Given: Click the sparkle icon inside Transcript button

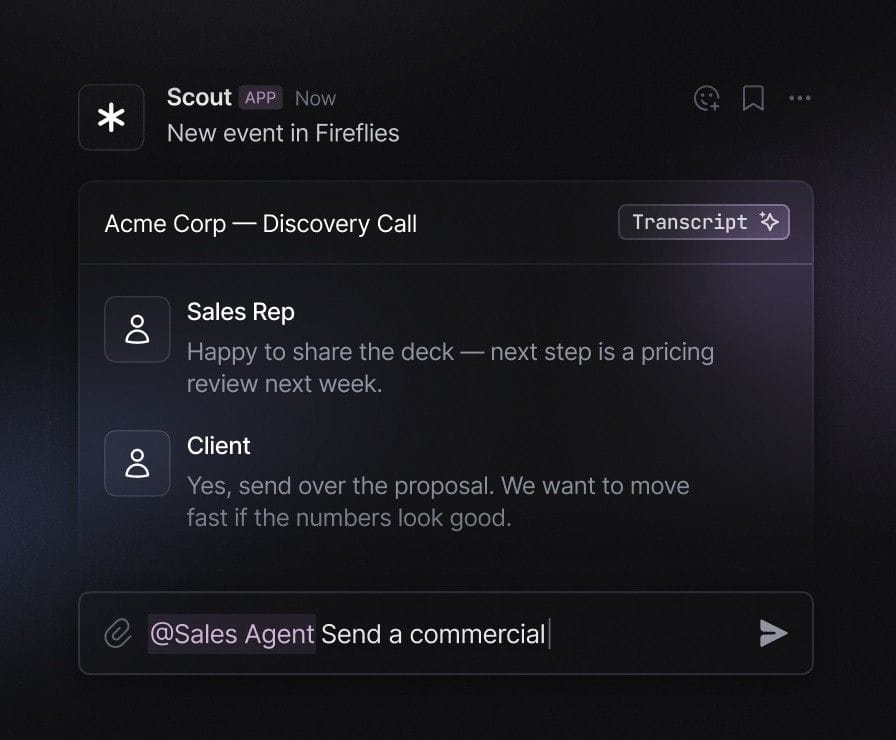Looking at the screenshot, I should (x=769, y=222).
